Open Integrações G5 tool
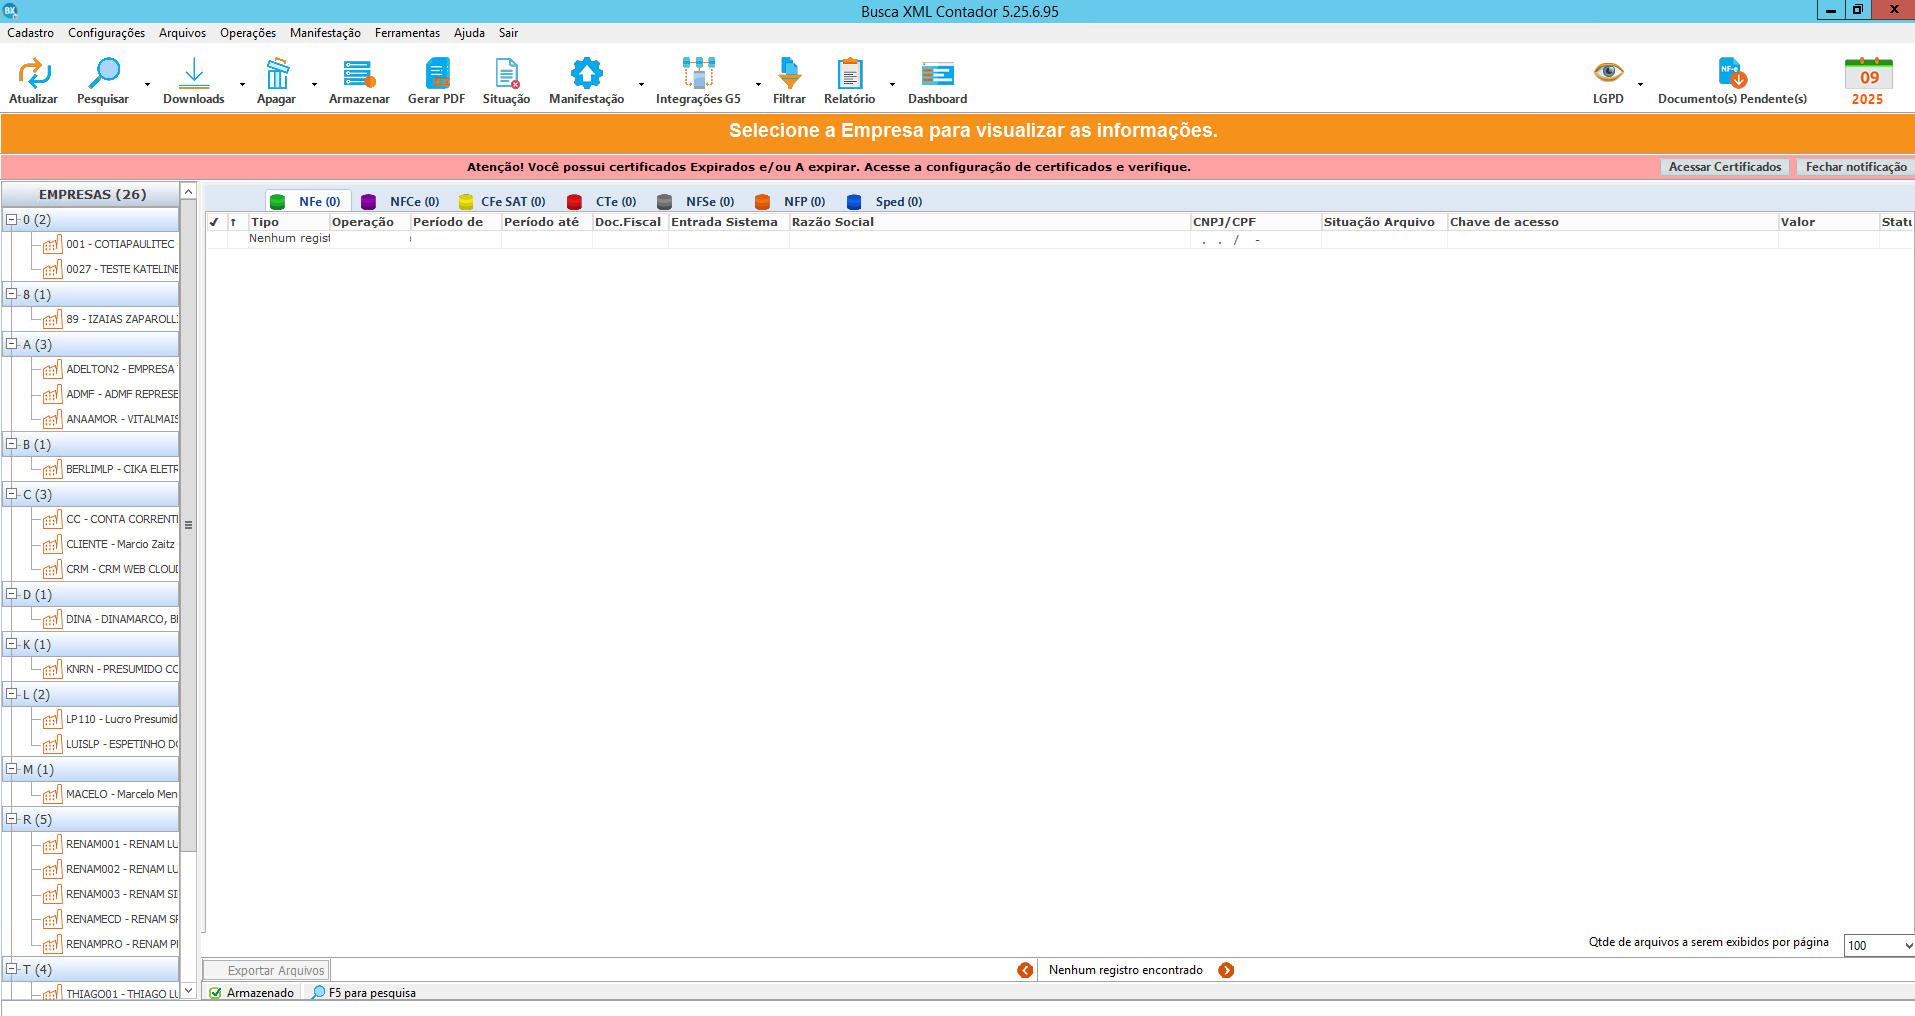Image resolution: width=1915 pixels, height=1016 pixels. tap(699, 73)
